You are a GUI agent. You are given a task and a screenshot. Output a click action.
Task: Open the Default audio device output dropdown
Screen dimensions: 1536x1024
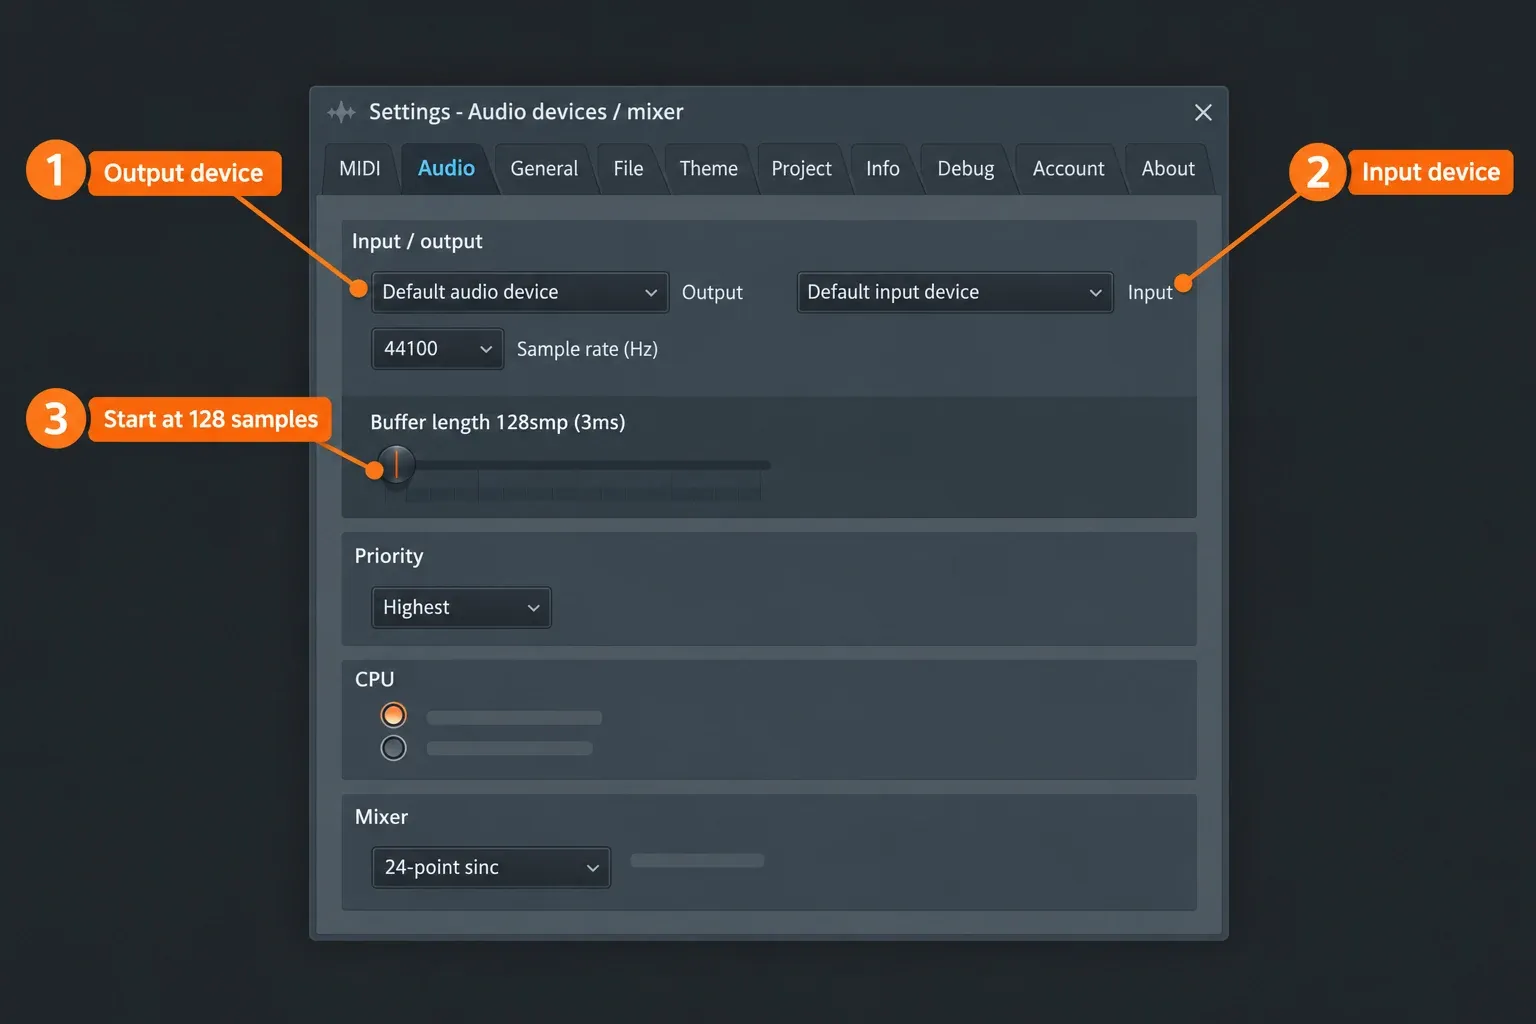pyautogui.click(x=520, y=292)
